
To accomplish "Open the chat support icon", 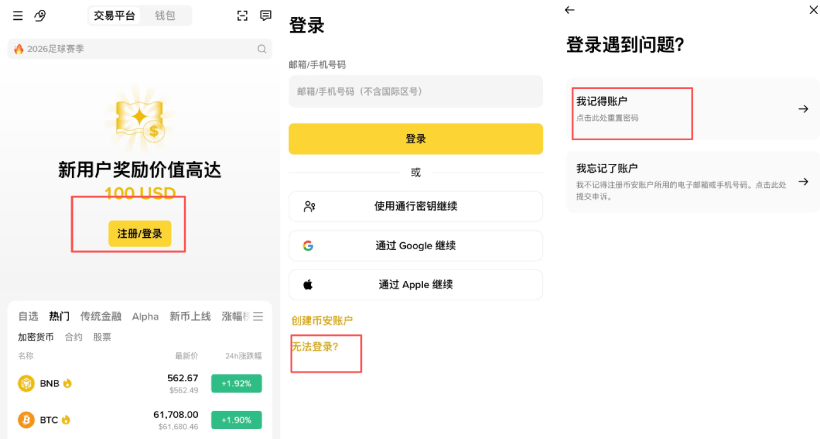I will tap(266, 16).
